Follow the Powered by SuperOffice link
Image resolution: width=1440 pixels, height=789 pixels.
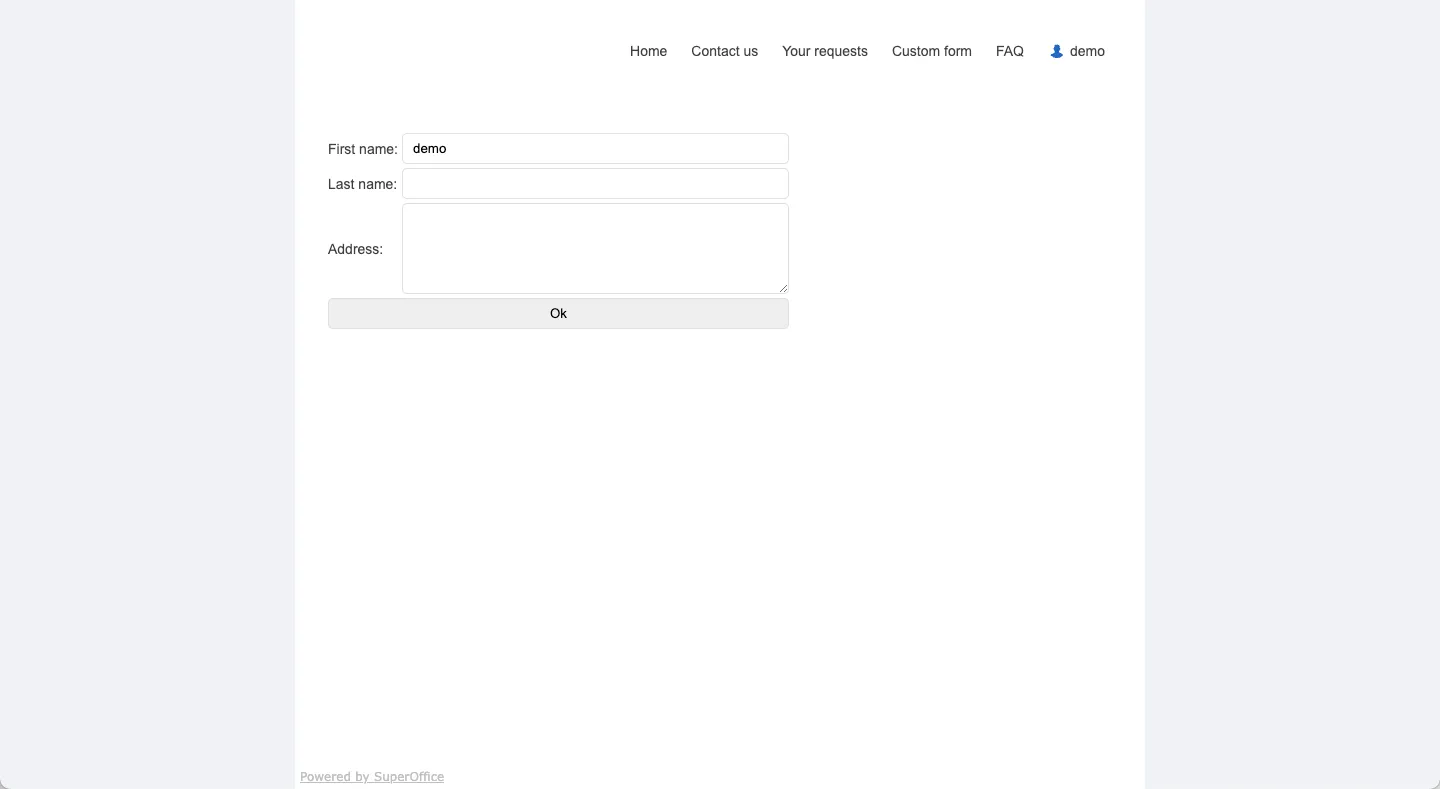click(372, 777)
